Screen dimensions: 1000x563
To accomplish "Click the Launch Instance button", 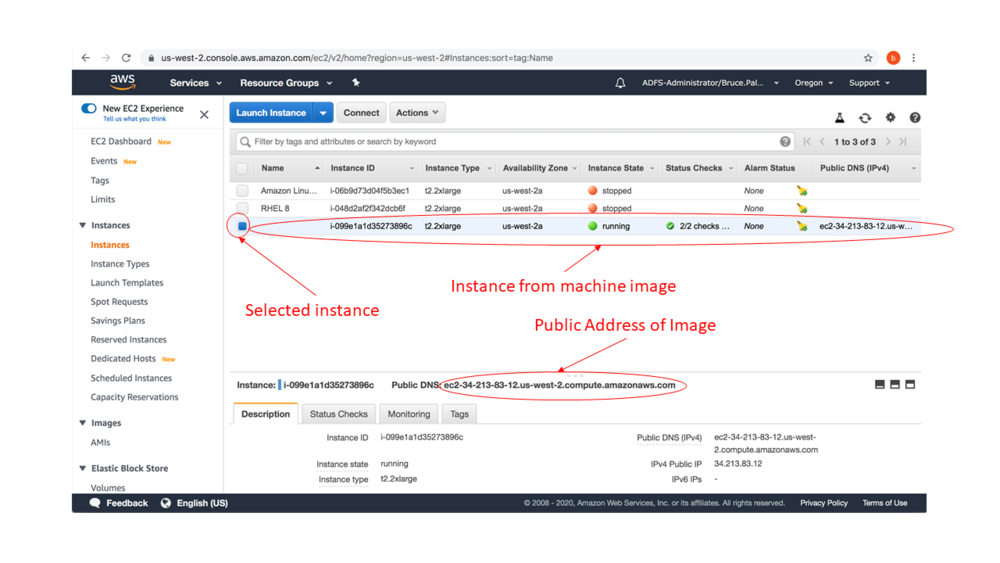I will click(271, 113).
